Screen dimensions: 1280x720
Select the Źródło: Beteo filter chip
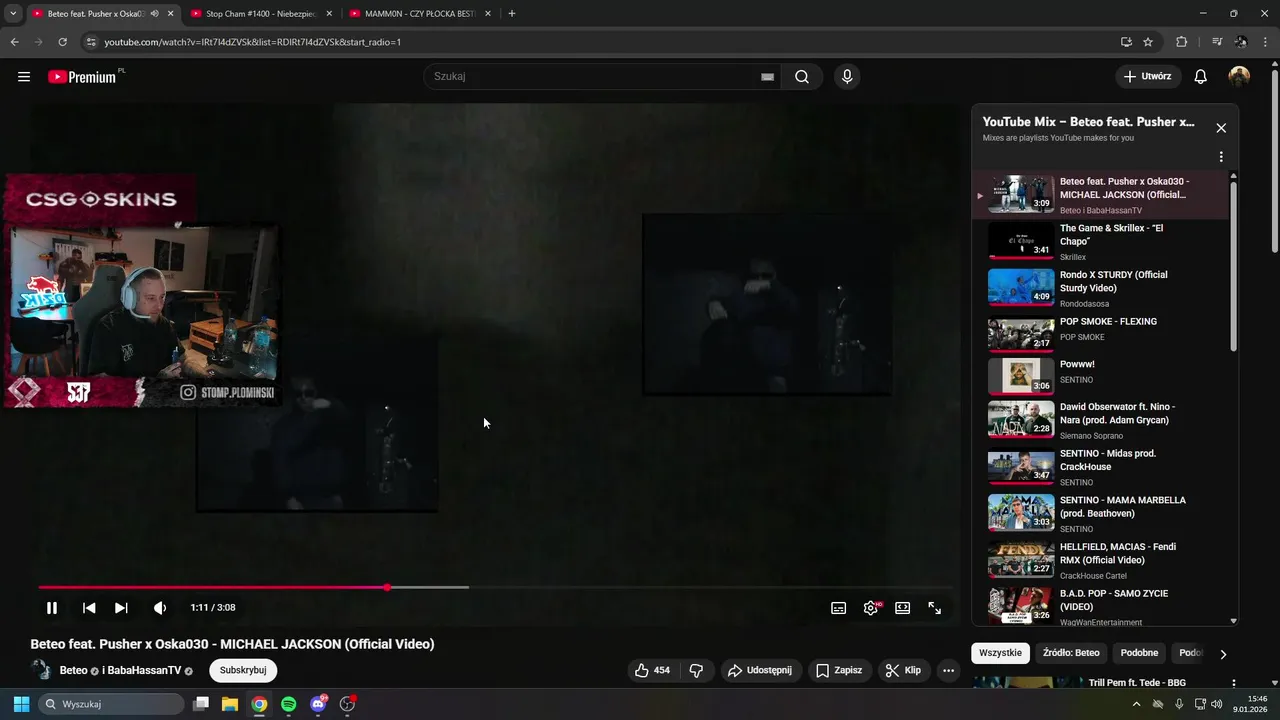(1071, 653)
